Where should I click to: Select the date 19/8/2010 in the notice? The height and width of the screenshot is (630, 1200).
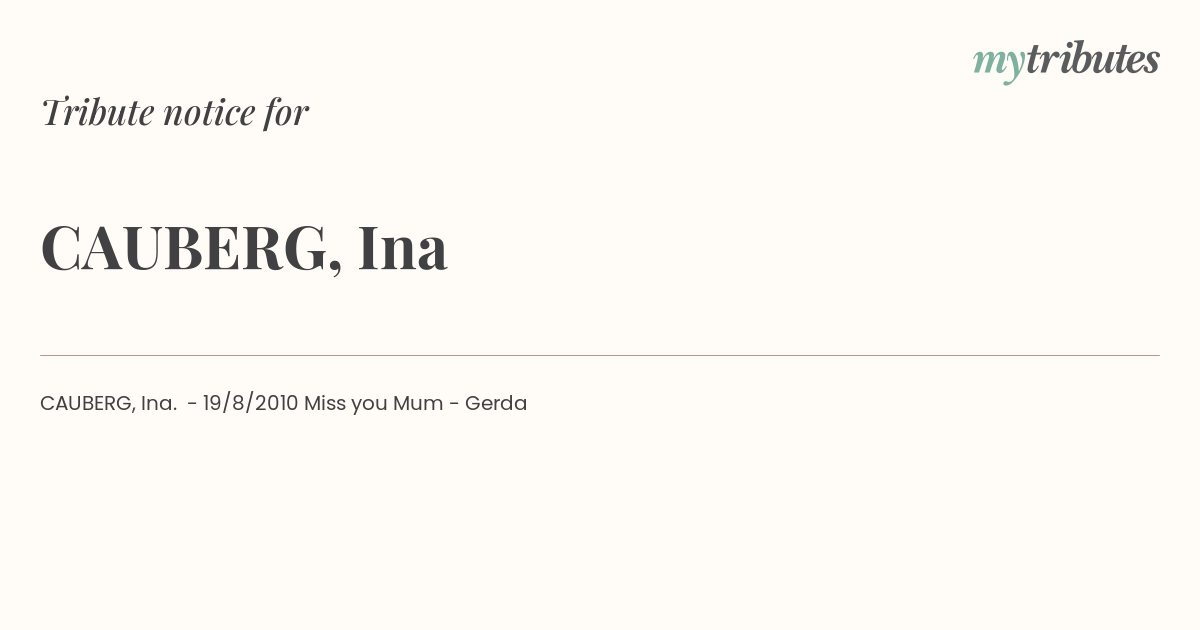(x=250, y=403)
